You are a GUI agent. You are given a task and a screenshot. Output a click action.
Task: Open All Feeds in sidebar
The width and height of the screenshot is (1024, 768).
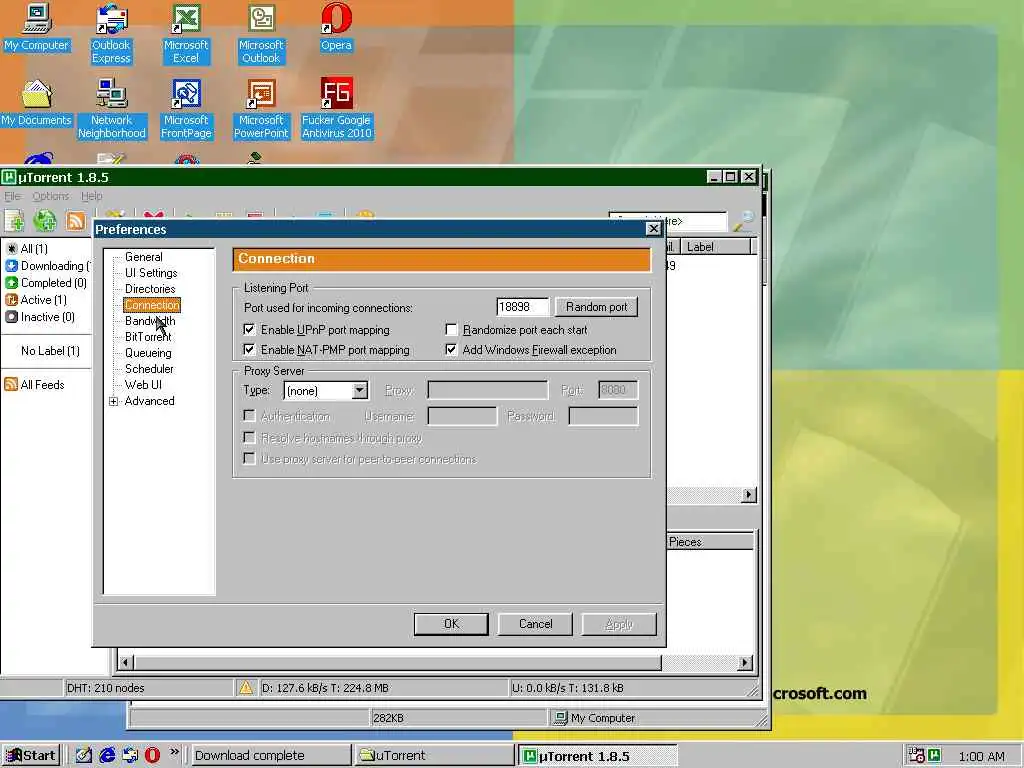(x=35, y=385)
